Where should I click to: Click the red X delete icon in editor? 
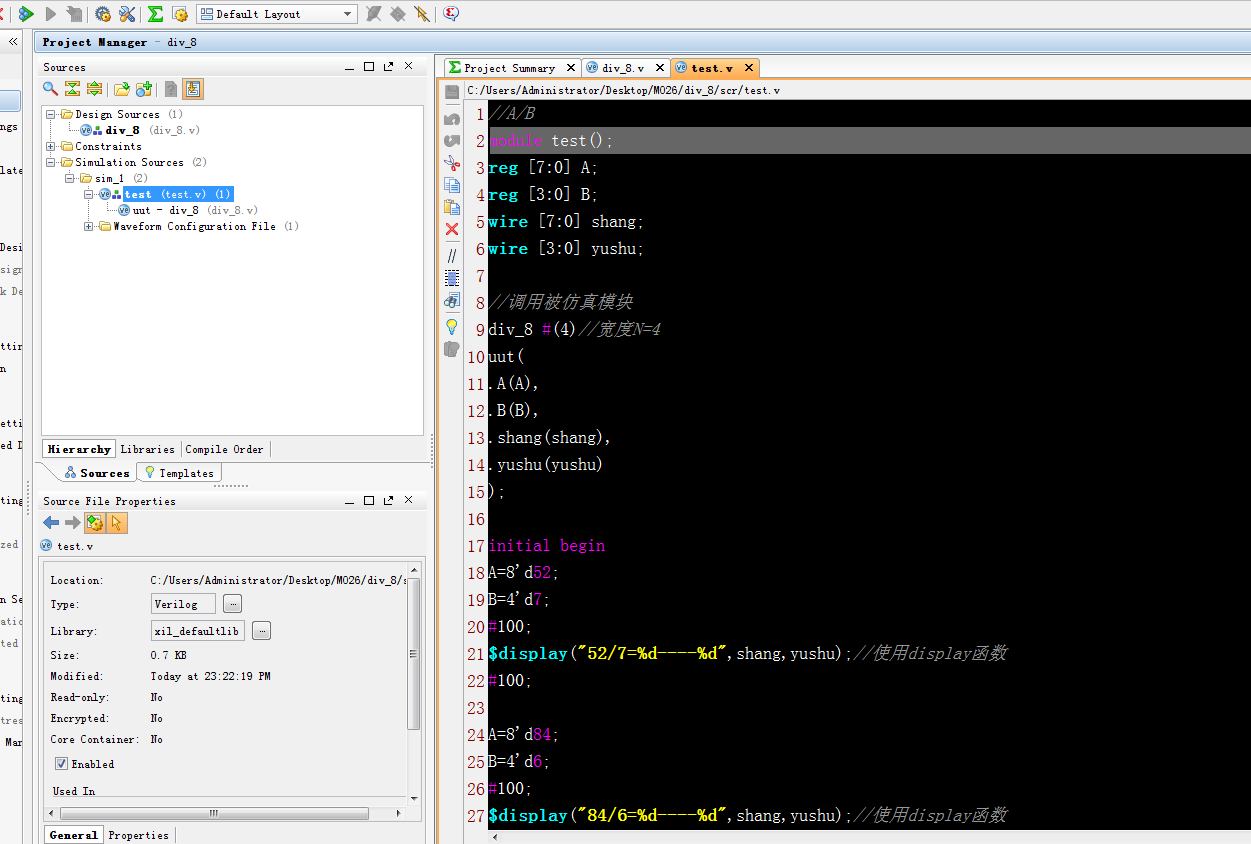click(x=452, y=229)
